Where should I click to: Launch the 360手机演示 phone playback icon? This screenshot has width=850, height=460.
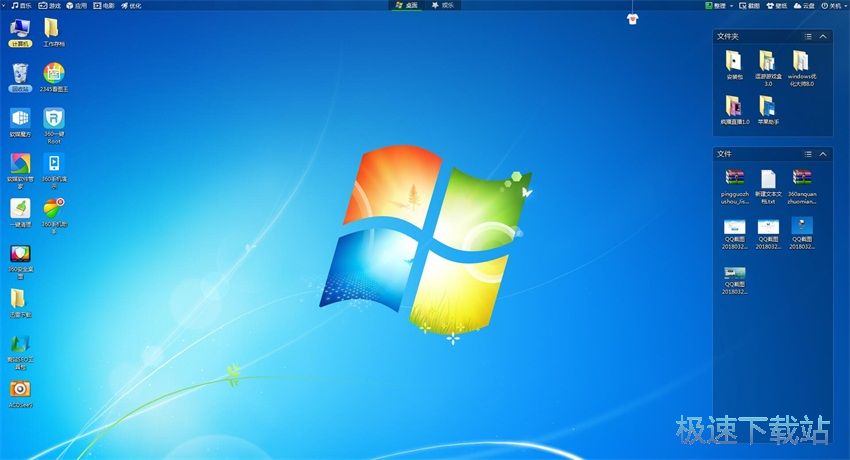point(54,171)
